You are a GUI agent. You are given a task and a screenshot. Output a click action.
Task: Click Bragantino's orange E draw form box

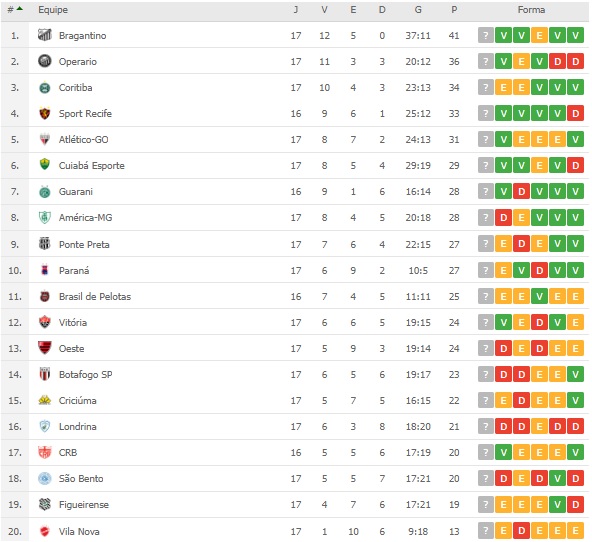point(540,35)
